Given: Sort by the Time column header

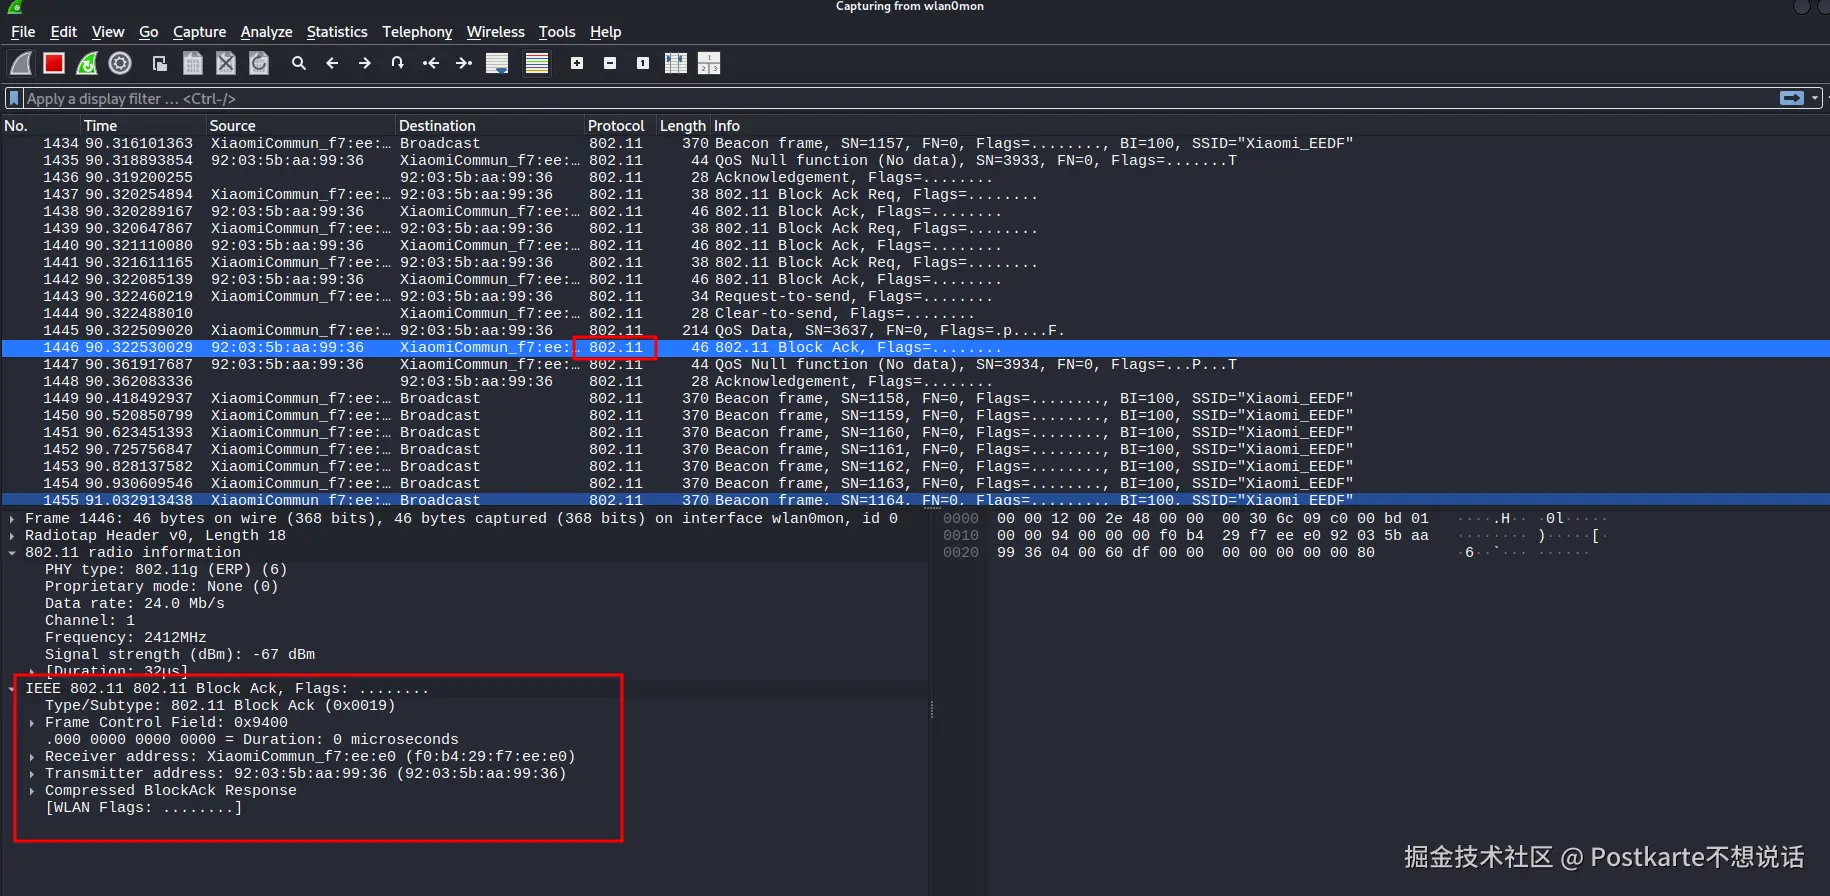Looking at the screenshot, I should [143, 125].
